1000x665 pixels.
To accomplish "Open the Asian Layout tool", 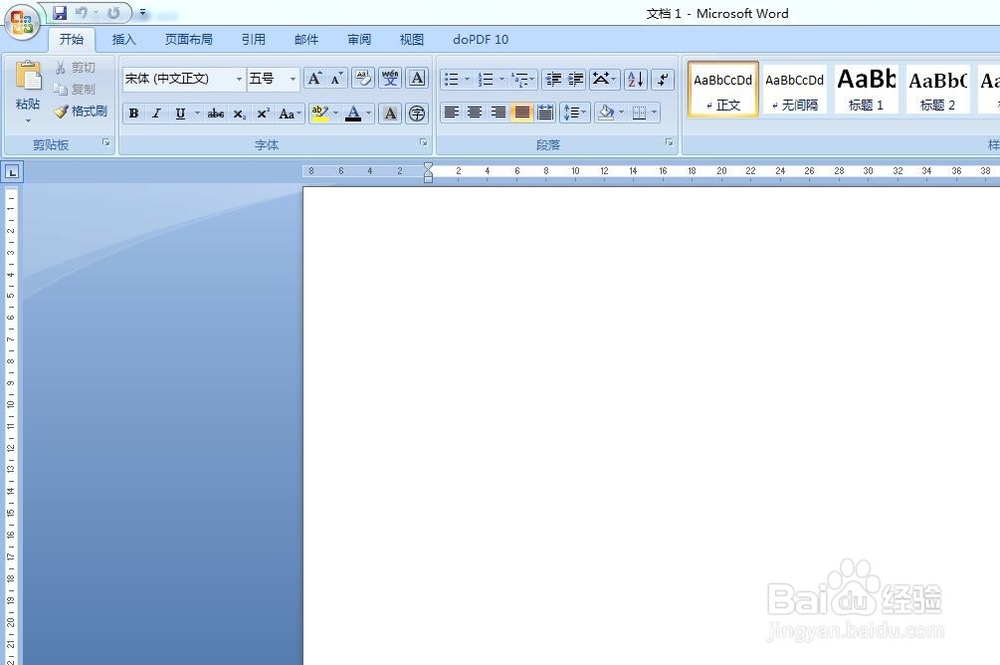I will (604, 79).
